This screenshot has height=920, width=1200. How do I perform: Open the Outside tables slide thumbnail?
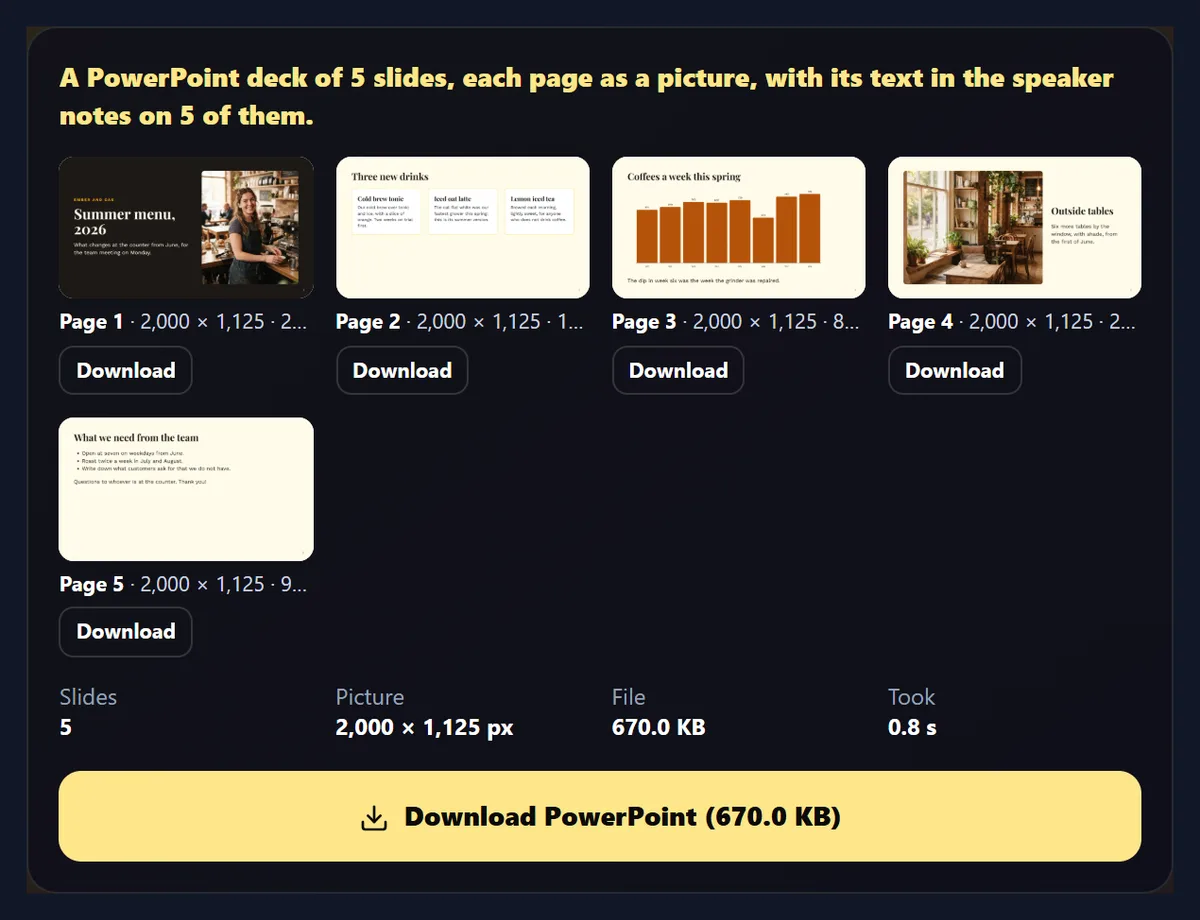(x=1015, y=228)
